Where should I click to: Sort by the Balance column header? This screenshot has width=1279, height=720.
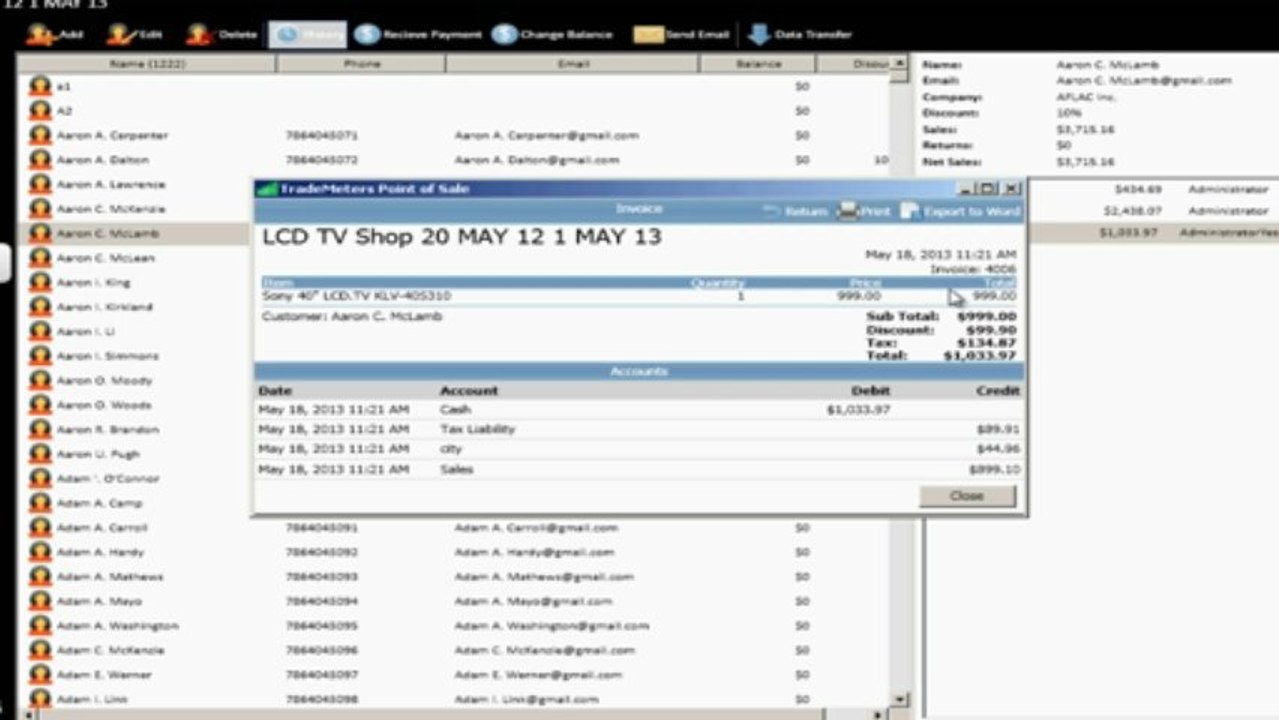(x=758, y=64)
